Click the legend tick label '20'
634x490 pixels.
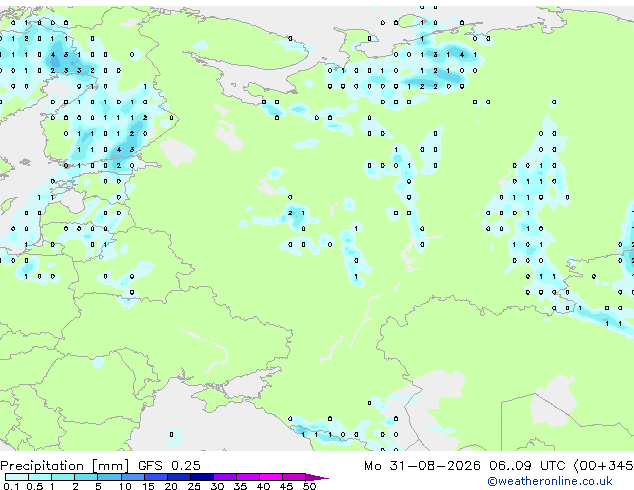[x=171, y=486]
